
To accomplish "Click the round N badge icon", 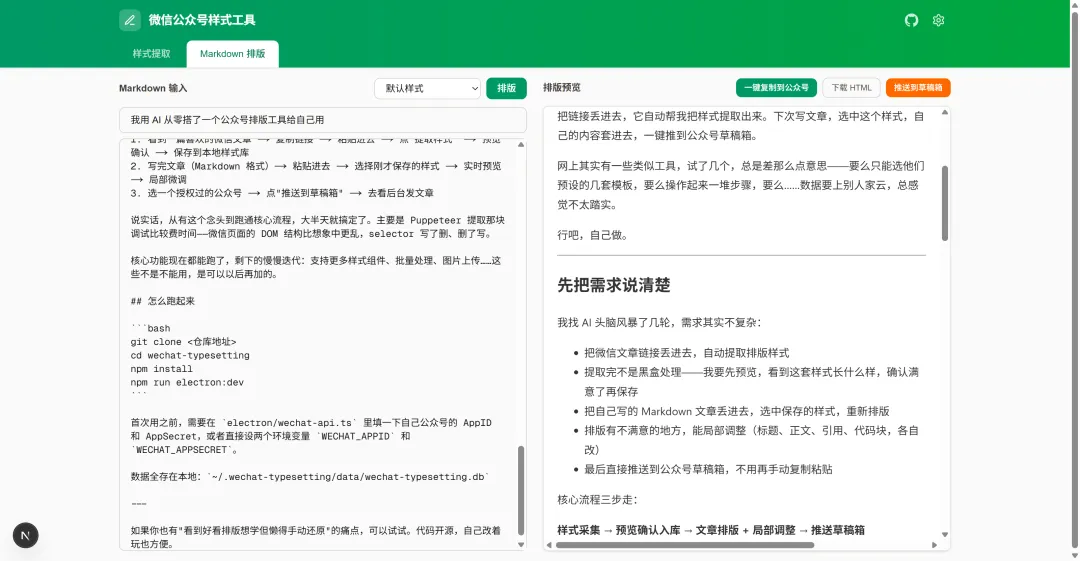I will tap(25, 535).
